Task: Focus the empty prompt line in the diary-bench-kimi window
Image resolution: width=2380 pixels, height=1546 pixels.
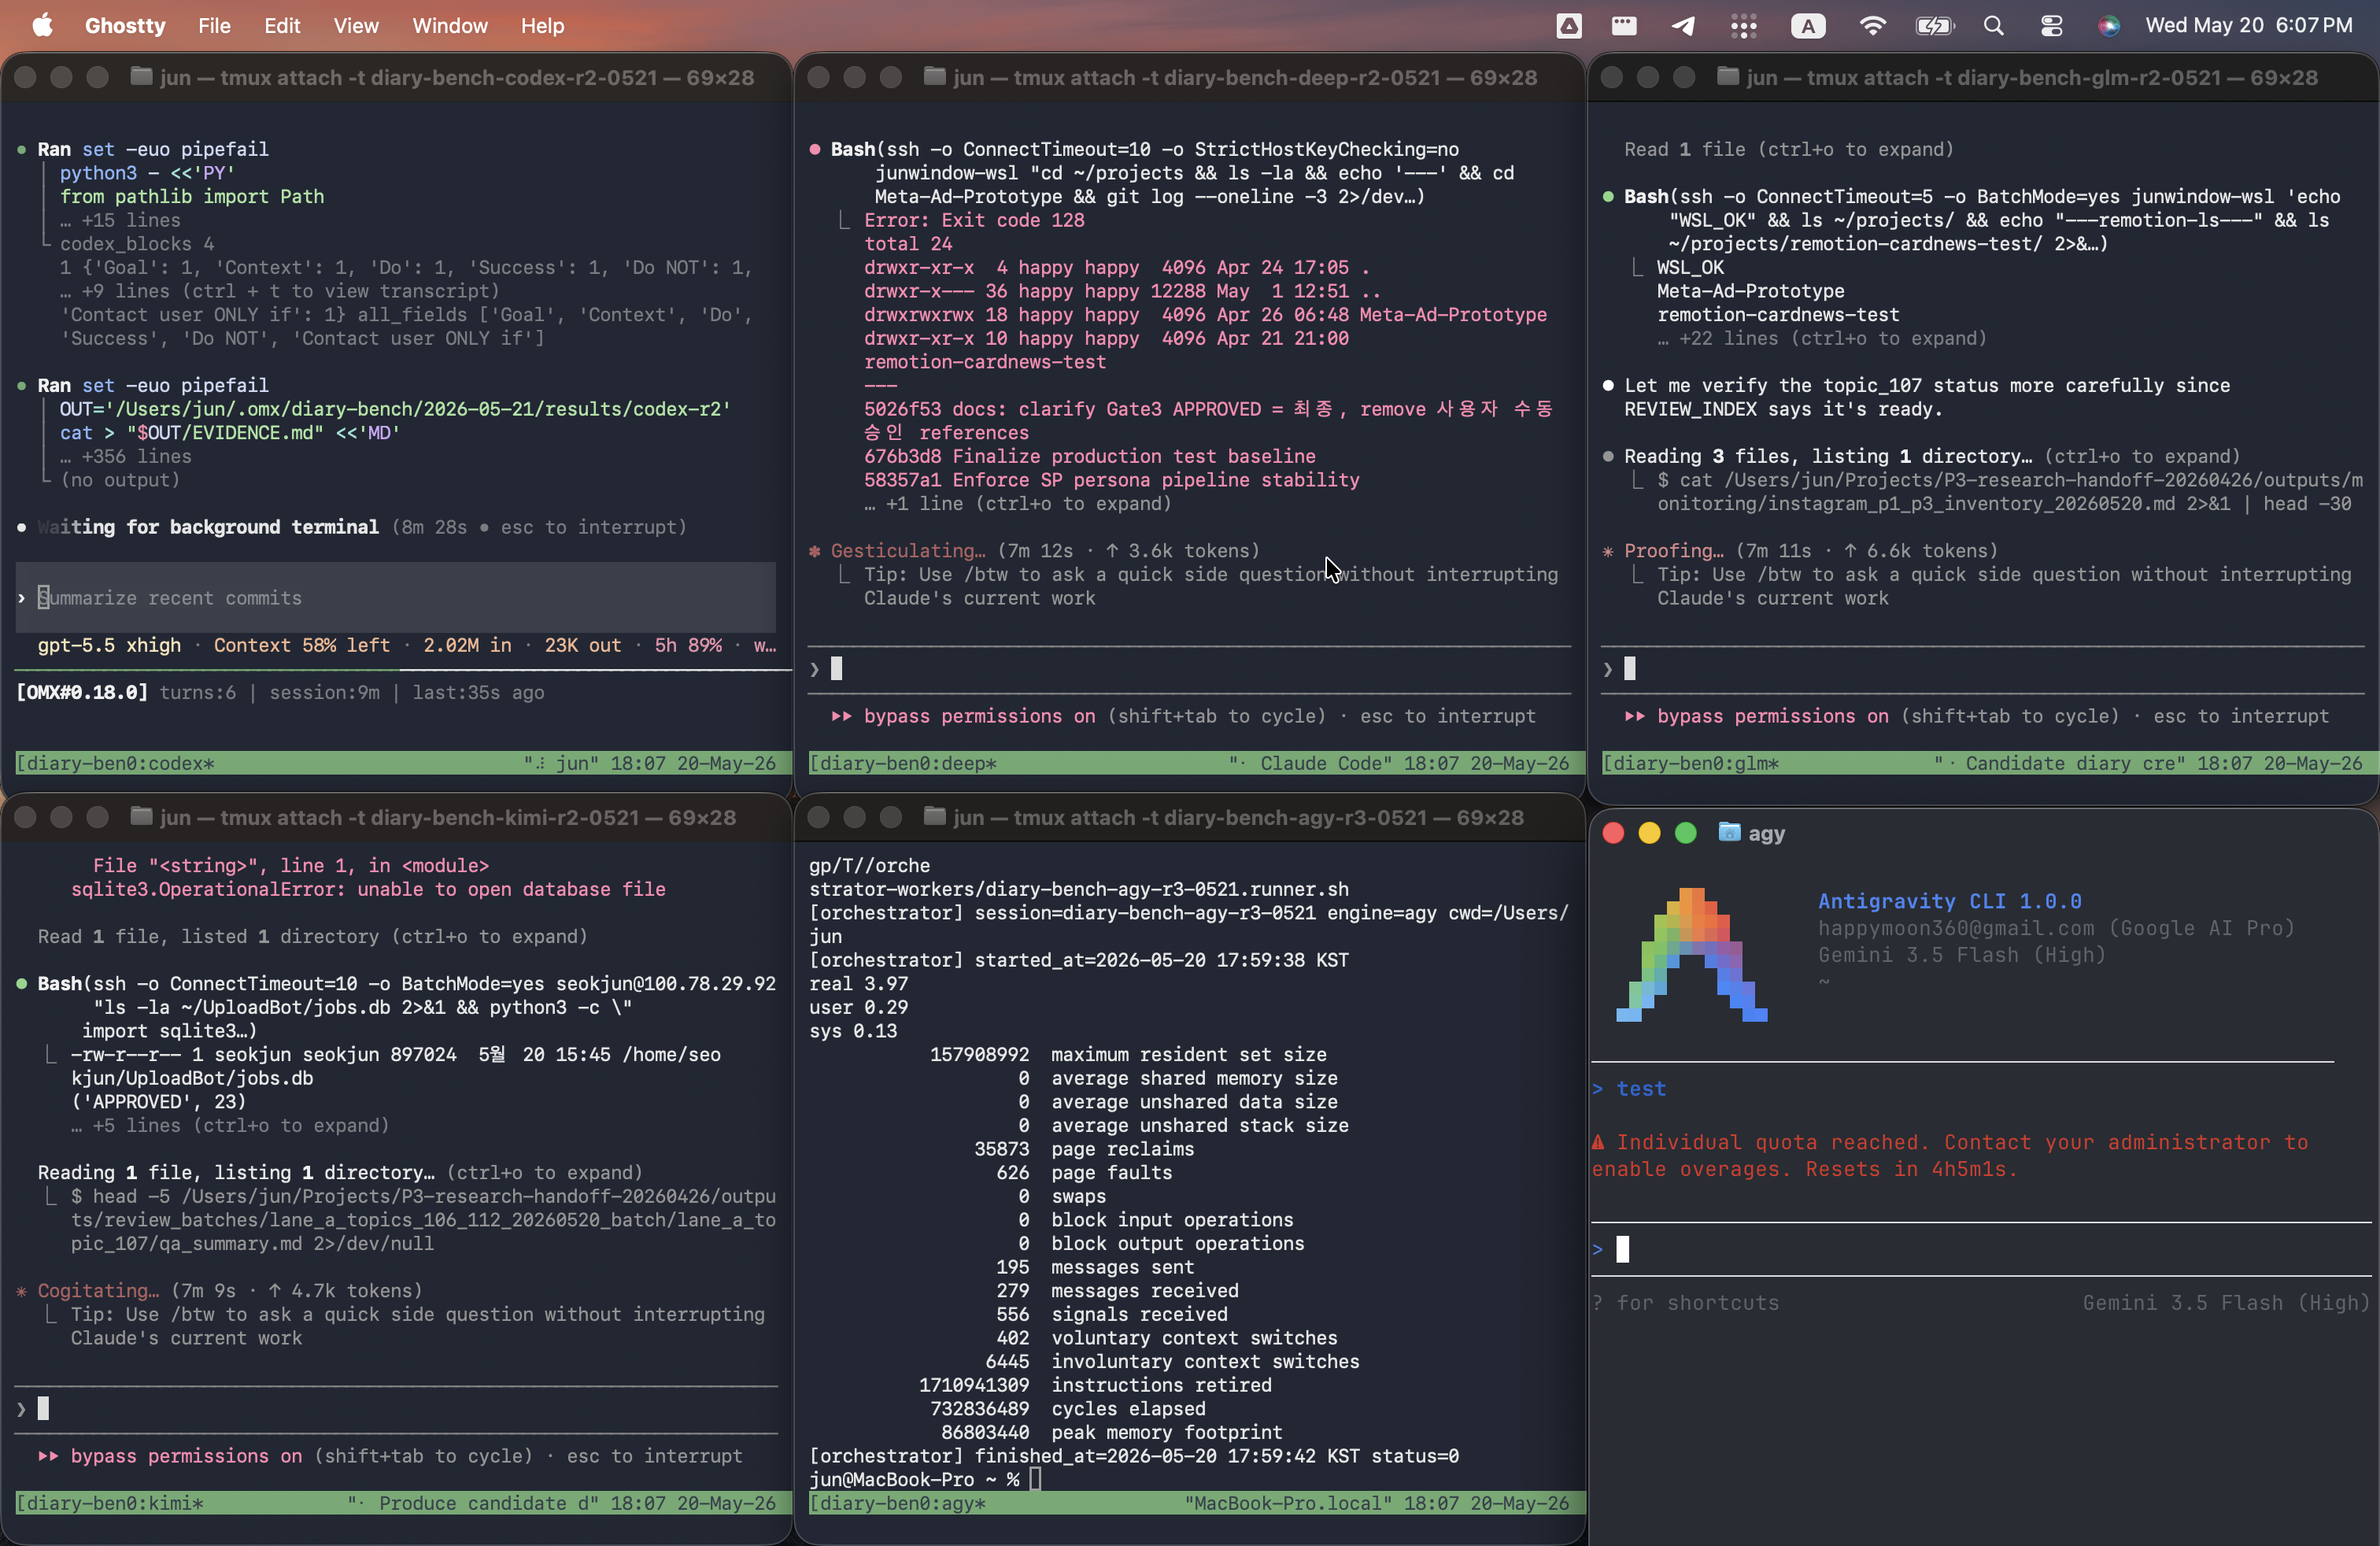Action: coord(396,1409)
